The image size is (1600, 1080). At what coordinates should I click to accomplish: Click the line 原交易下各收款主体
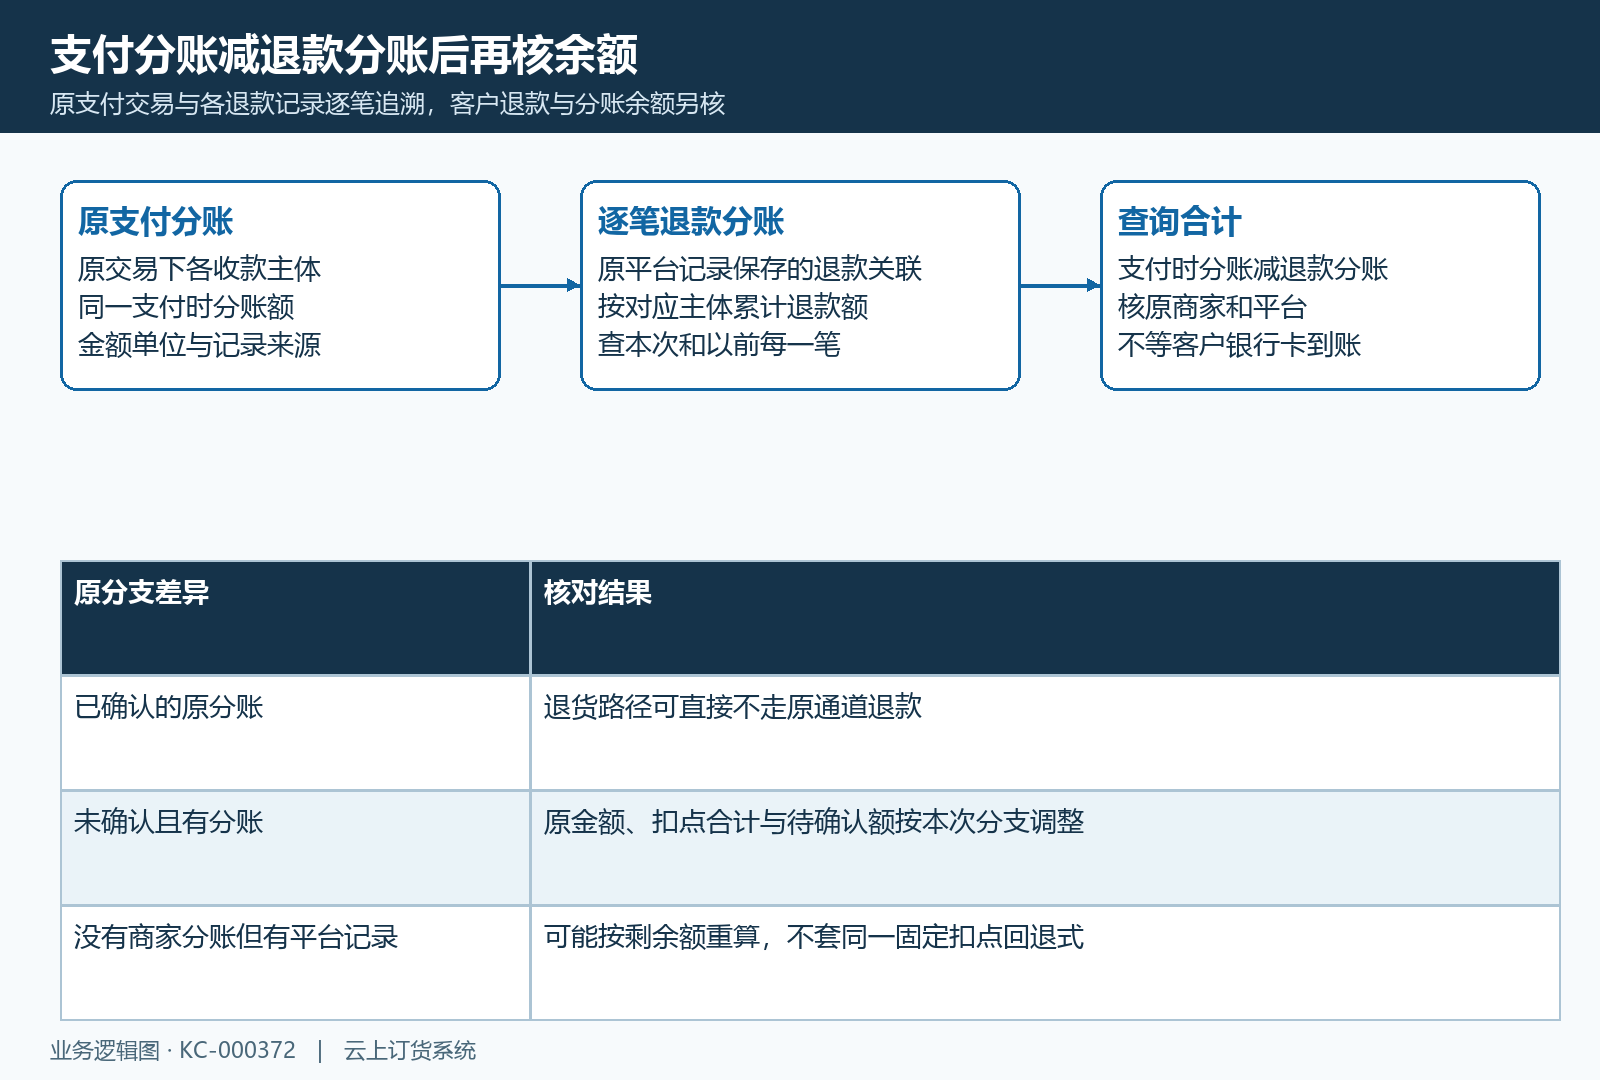click(199, 268)
